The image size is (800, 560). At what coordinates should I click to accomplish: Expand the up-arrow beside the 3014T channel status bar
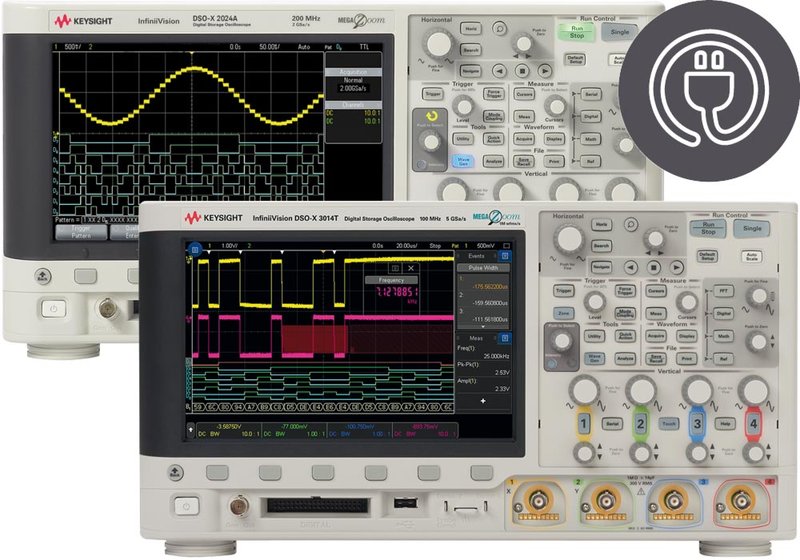pos(191,430)
